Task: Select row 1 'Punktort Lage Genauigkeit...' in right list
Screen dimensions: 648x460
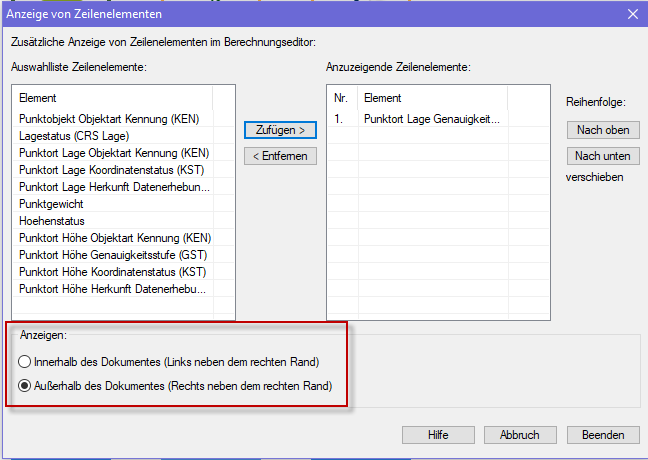Action: point(431,119)
